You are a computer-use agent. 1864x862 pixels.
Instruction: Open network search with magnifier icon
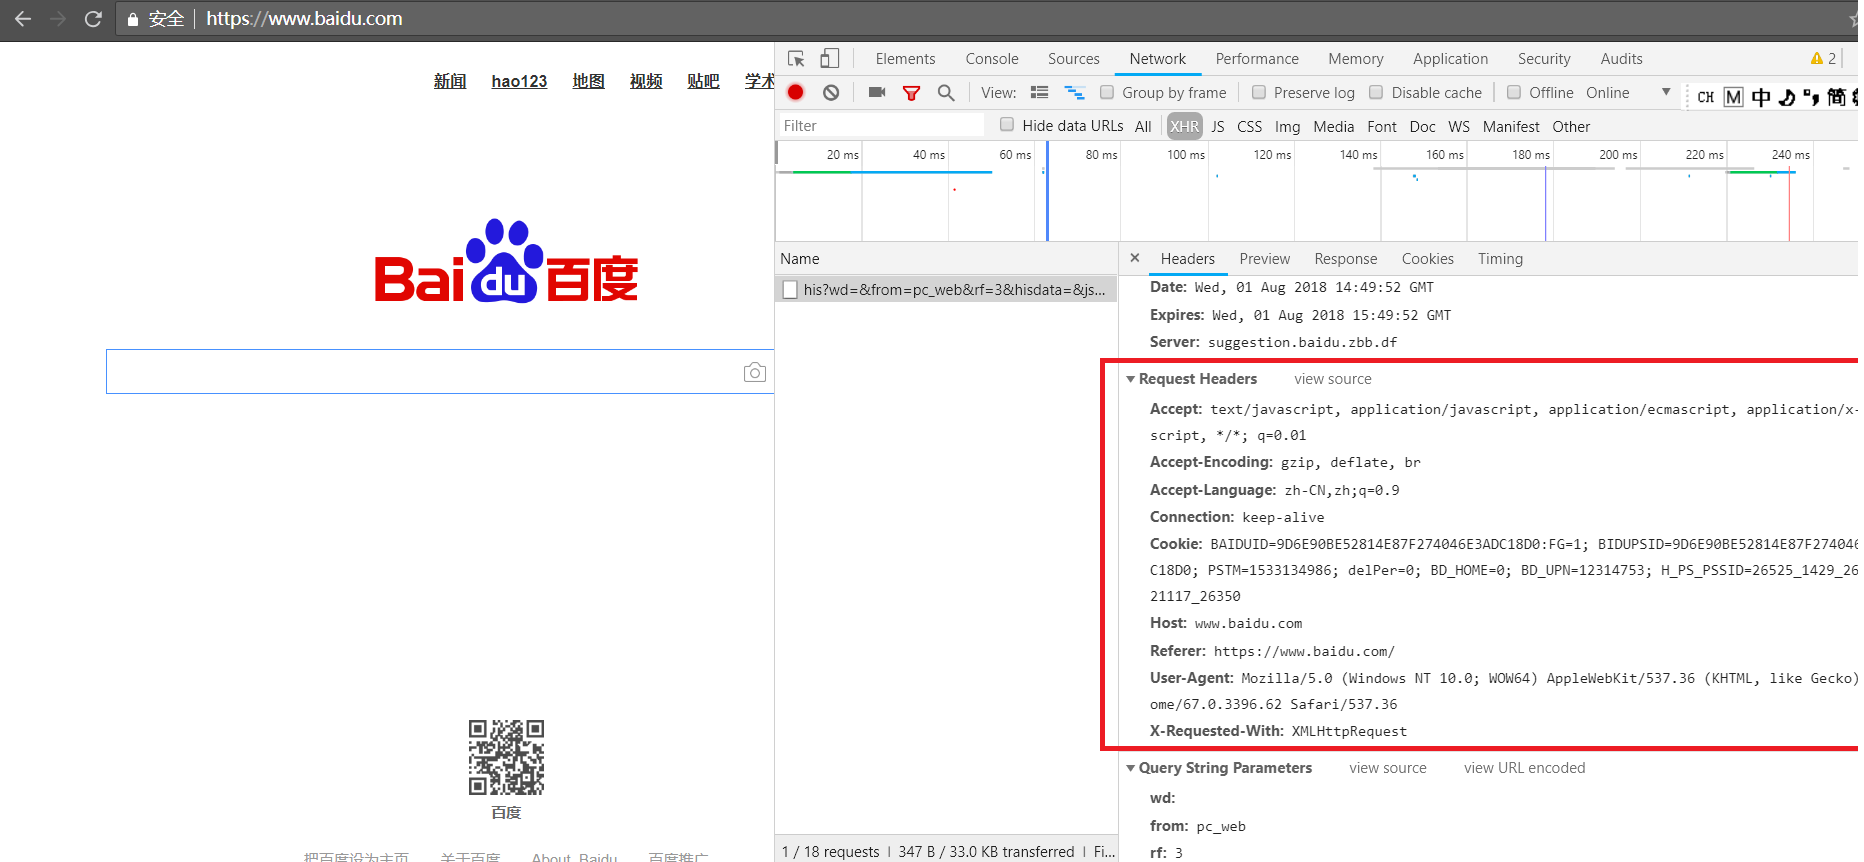click(946, 93)
